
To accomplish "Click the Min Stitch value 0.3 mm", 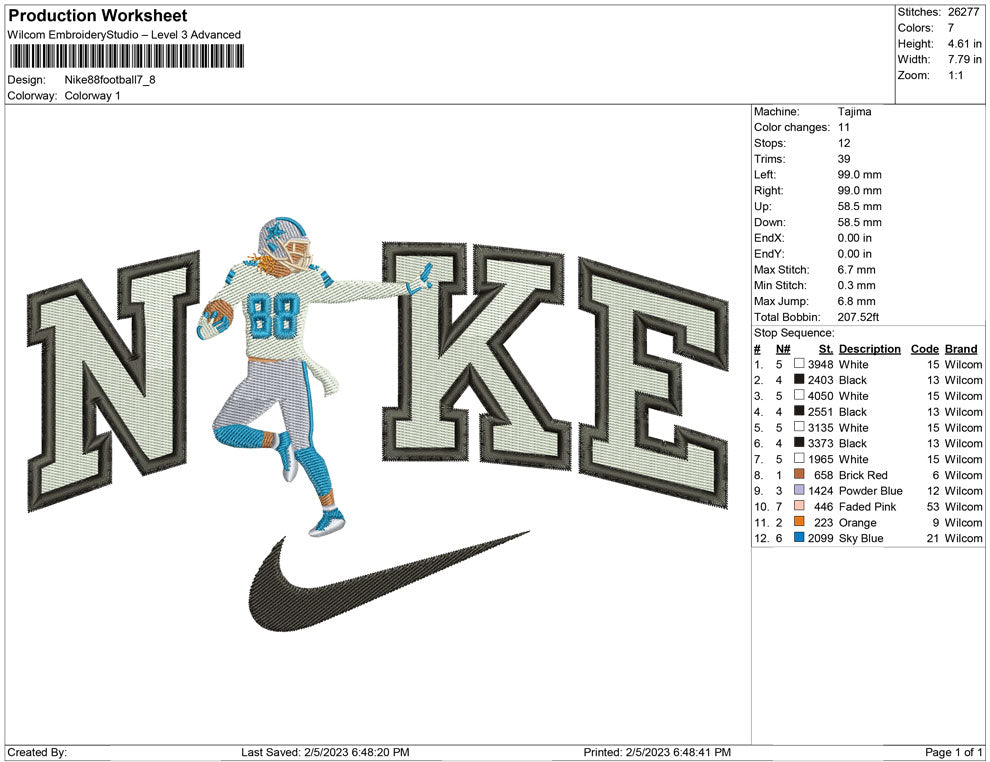I will [x=856, y=285].
